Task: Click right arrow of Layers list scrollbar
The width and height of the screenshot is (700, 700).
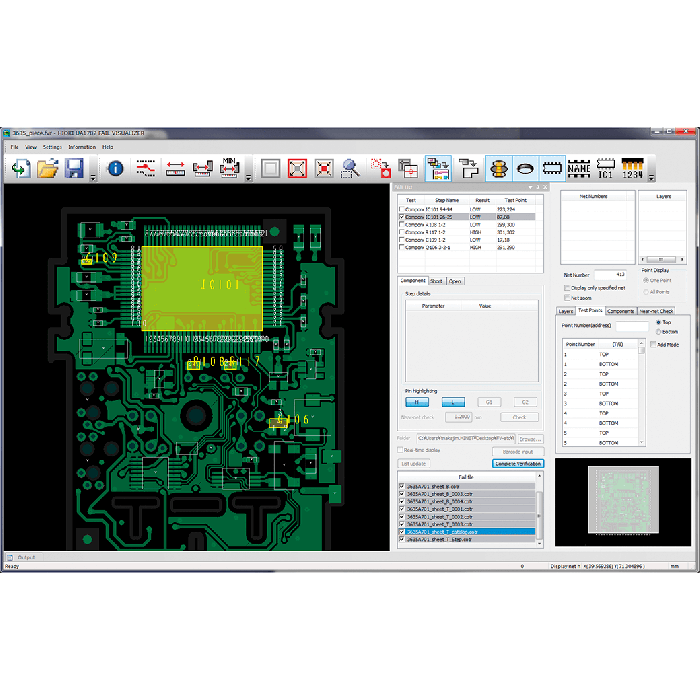Action: click(682, 259)
